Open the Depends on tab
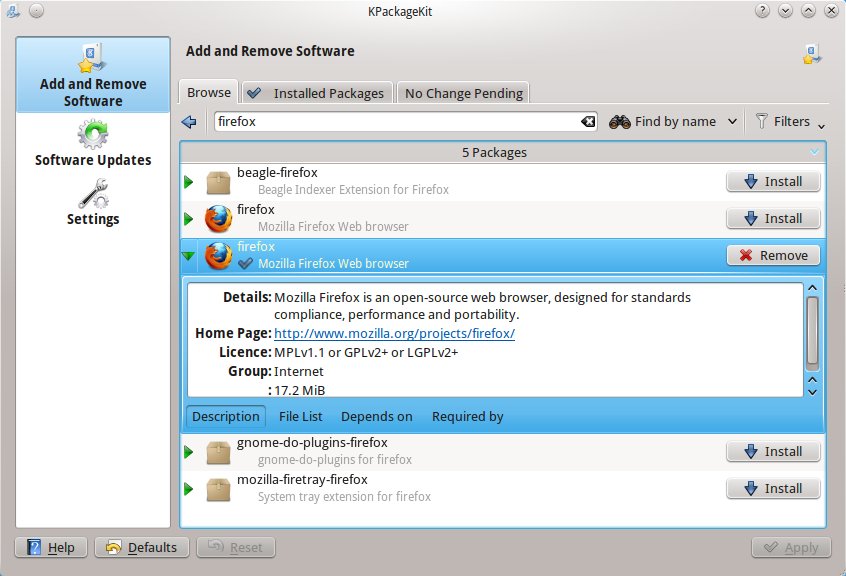The height and width of the screenshot is (576, 846). pyautogui.click(x=376, y=416)
